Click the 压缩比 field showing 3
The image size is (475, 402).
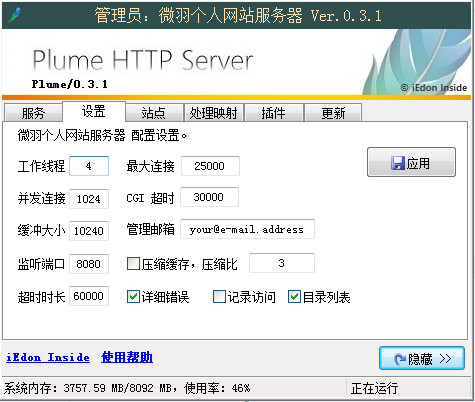(x=282, y=263)
